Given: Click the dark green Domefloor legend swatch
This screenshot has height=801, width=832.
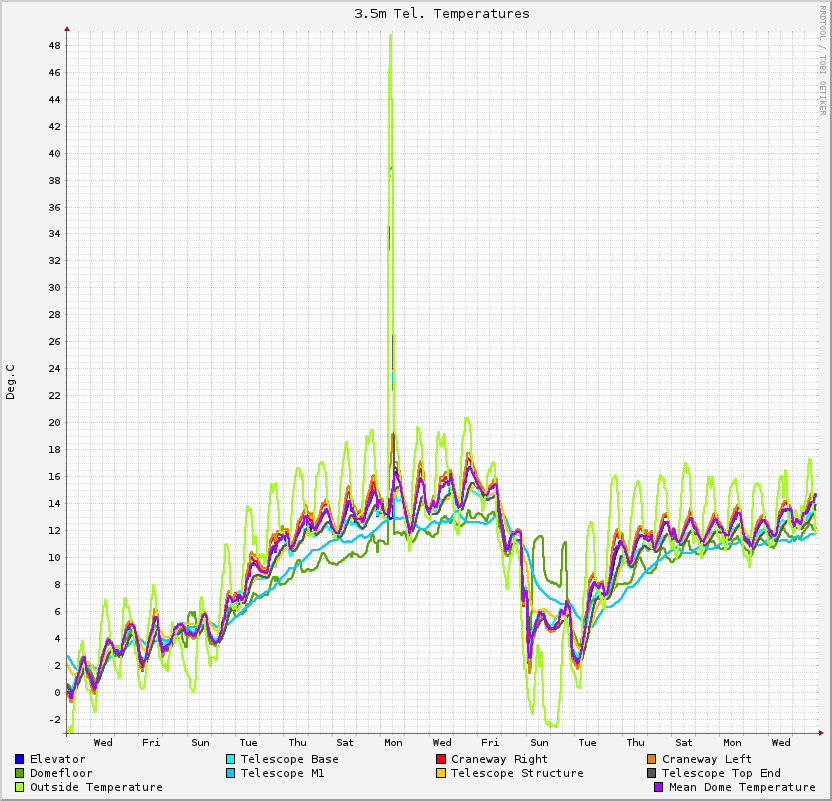Looking at the screenshot, I should pyautogui.click(x=20, y=773).
